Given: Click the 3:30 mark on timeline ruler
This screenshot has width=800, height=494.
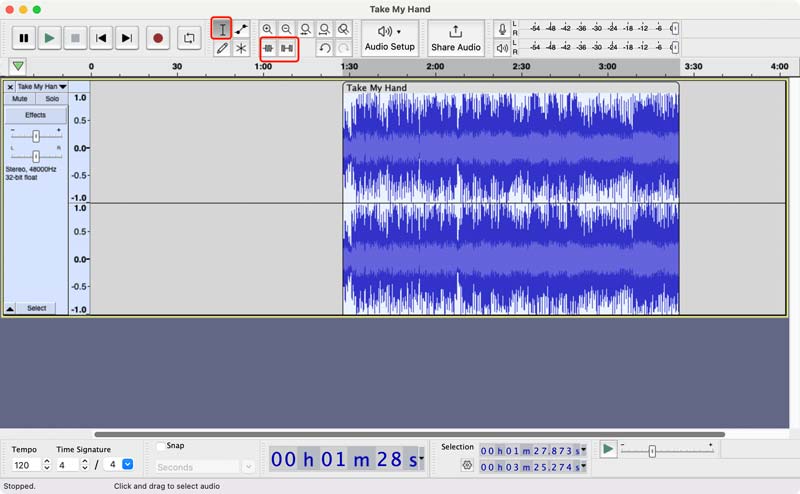Looking at the screenshot, I should tap(693, 66).
